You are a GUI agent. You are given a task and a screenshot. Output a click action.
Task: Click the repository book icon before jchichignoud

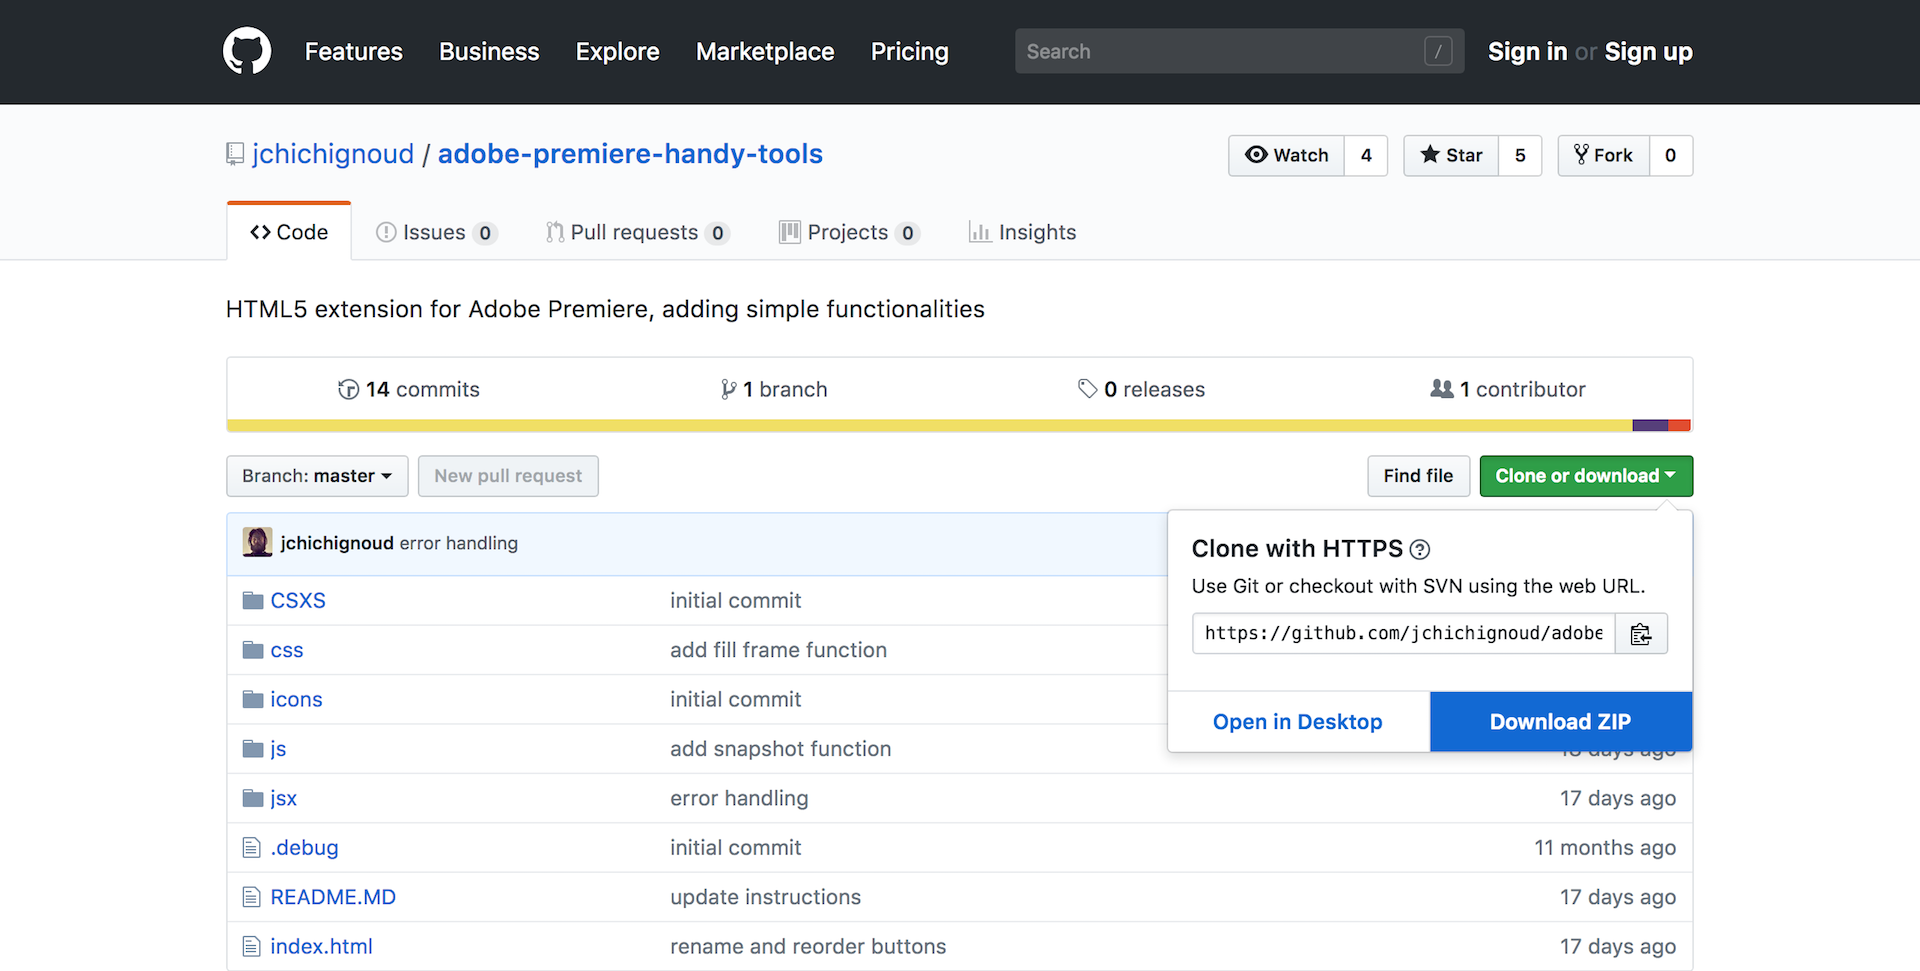[x=235, y=154]
